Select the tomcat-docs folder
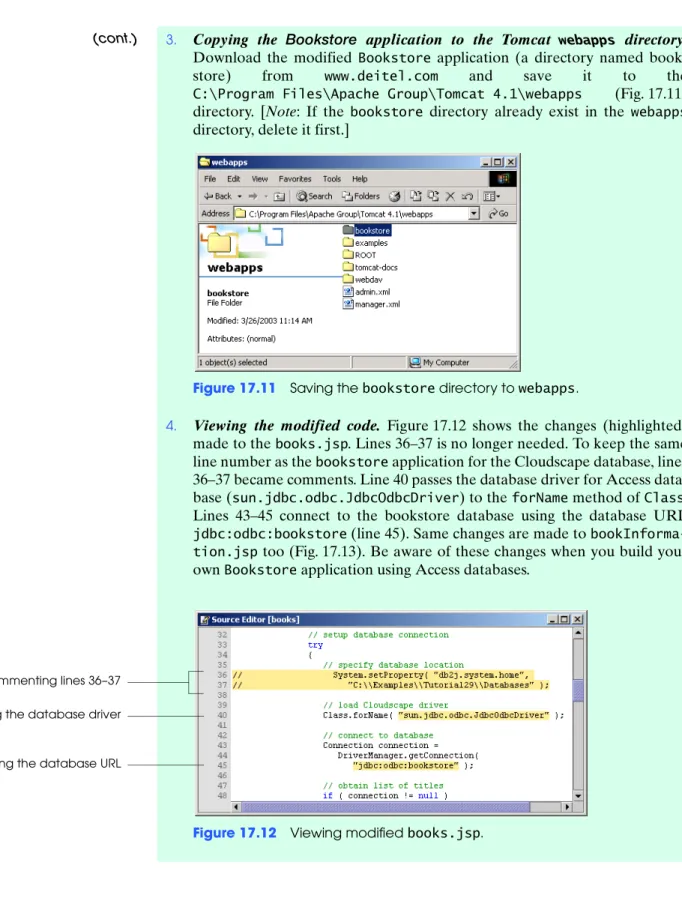This screenshot has height=904, width=682. pos(370,267)
